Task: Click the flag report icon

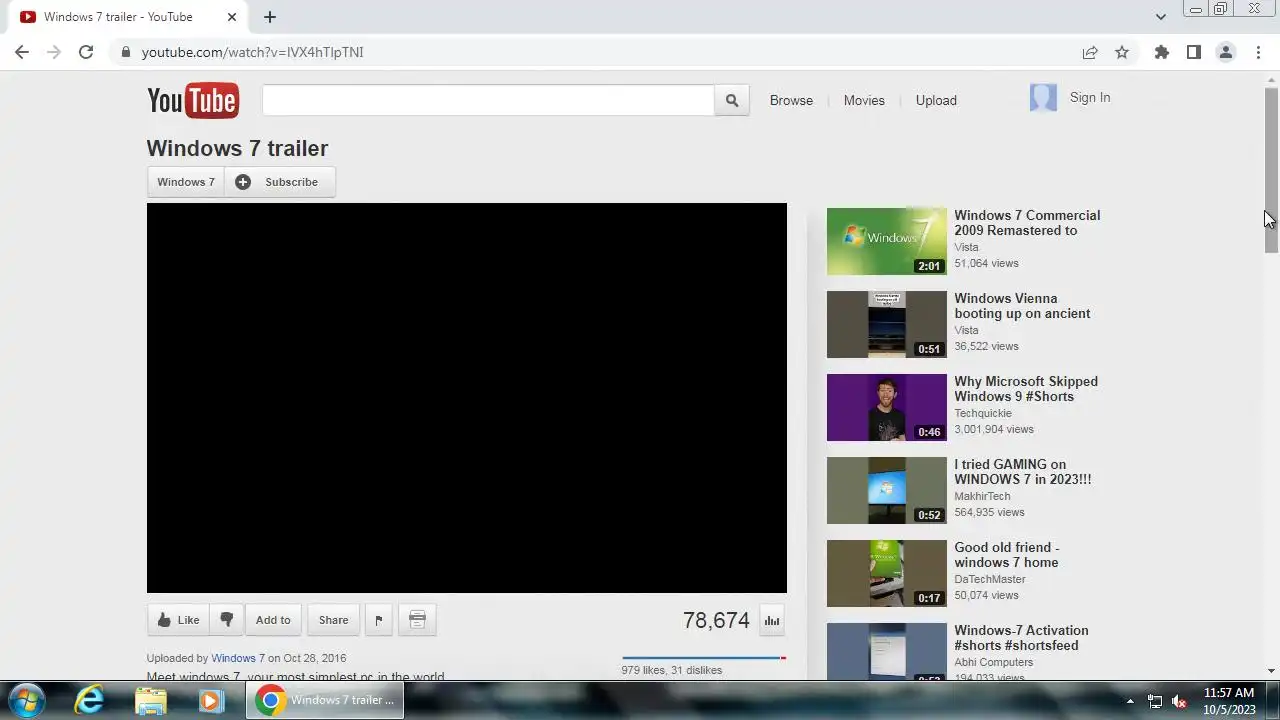Action: [378, 620]
